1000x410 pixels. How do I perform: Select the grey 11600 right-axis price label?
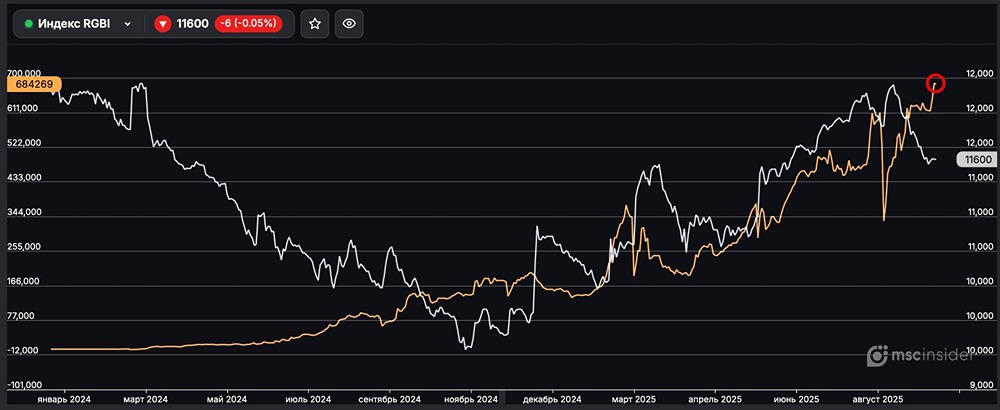tap(975, 159)
